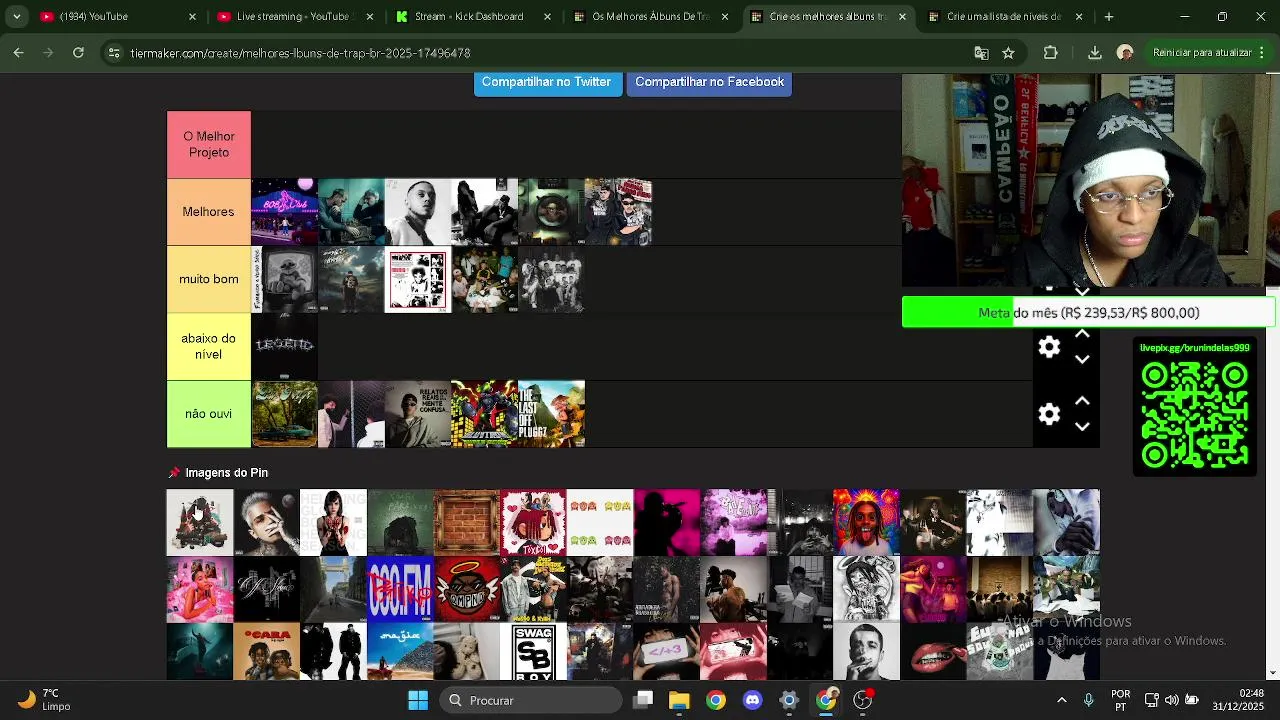Pick the blue 000FM album cover
This screenshot has width=1280, height=720.
(400, 589)
